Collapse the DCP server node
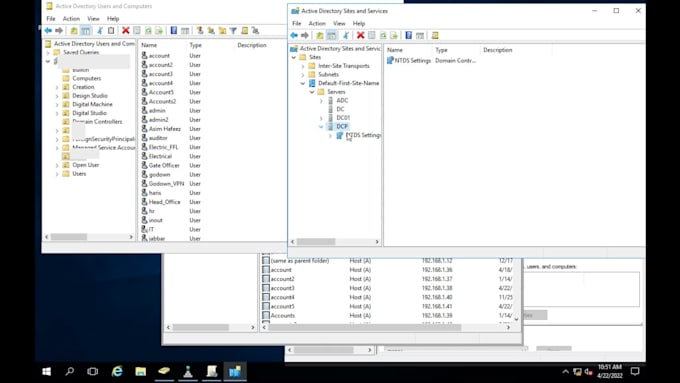Screen dimensions: 680x383 321,127
